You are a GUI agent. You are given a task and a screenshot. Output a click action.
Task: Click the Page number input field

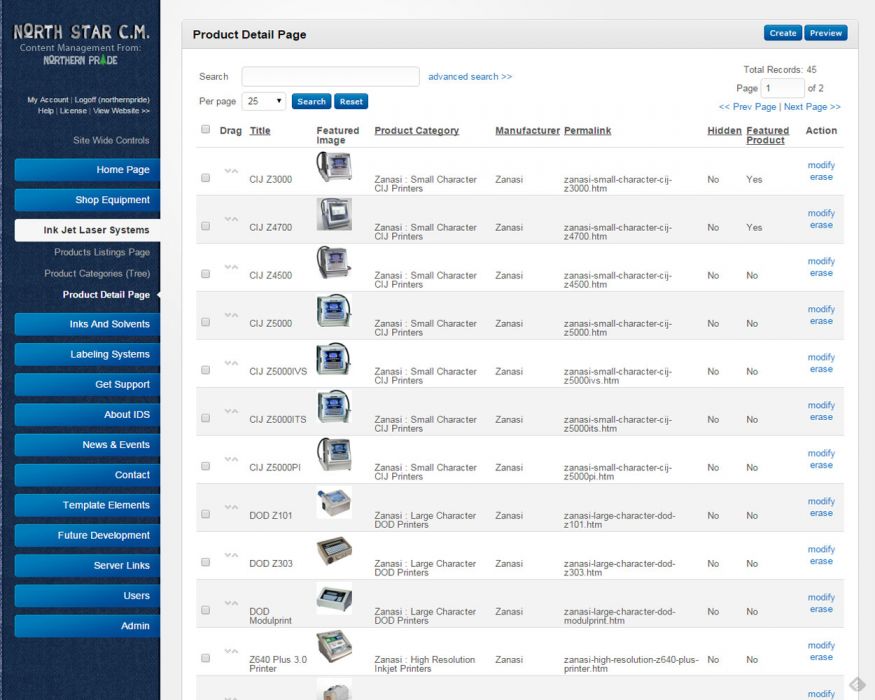[x=782, y=88]
